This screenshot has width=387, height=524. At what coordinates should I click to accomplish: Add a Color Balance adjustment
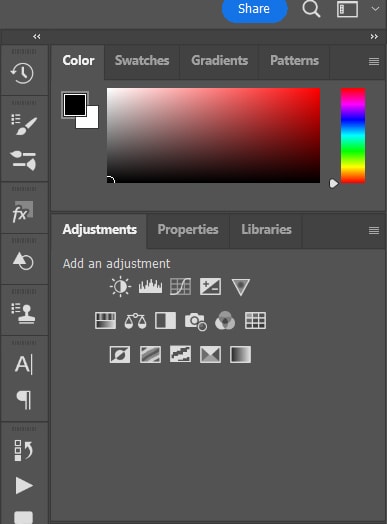(x=135, y=321)
